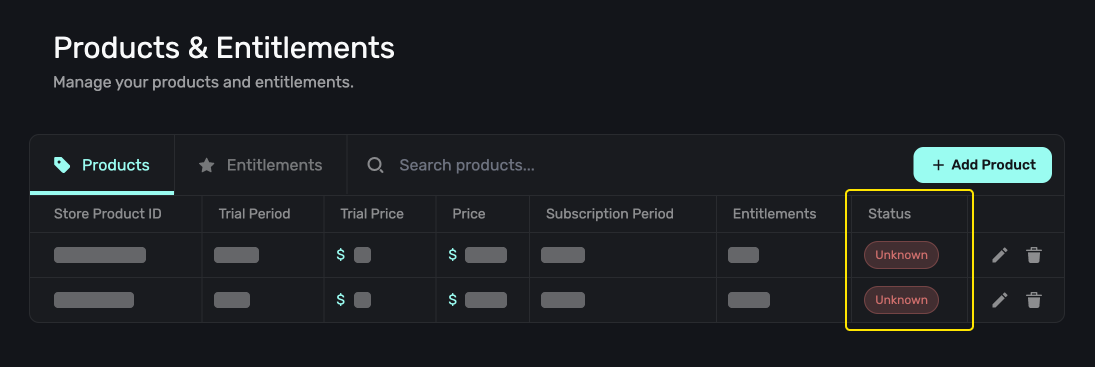Click the Entitlements column header
1095x367 pixels.
tap(774, 214)
